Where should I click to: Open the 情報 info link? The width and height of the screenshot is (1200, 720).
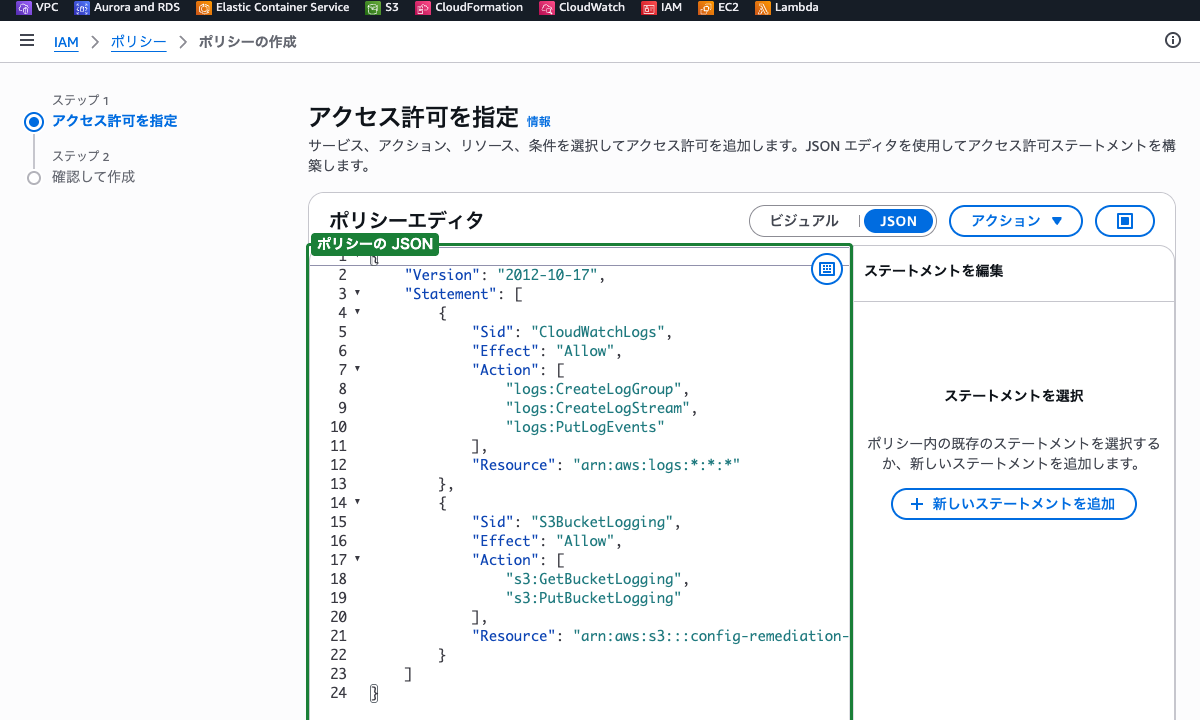tap(539, 121)
